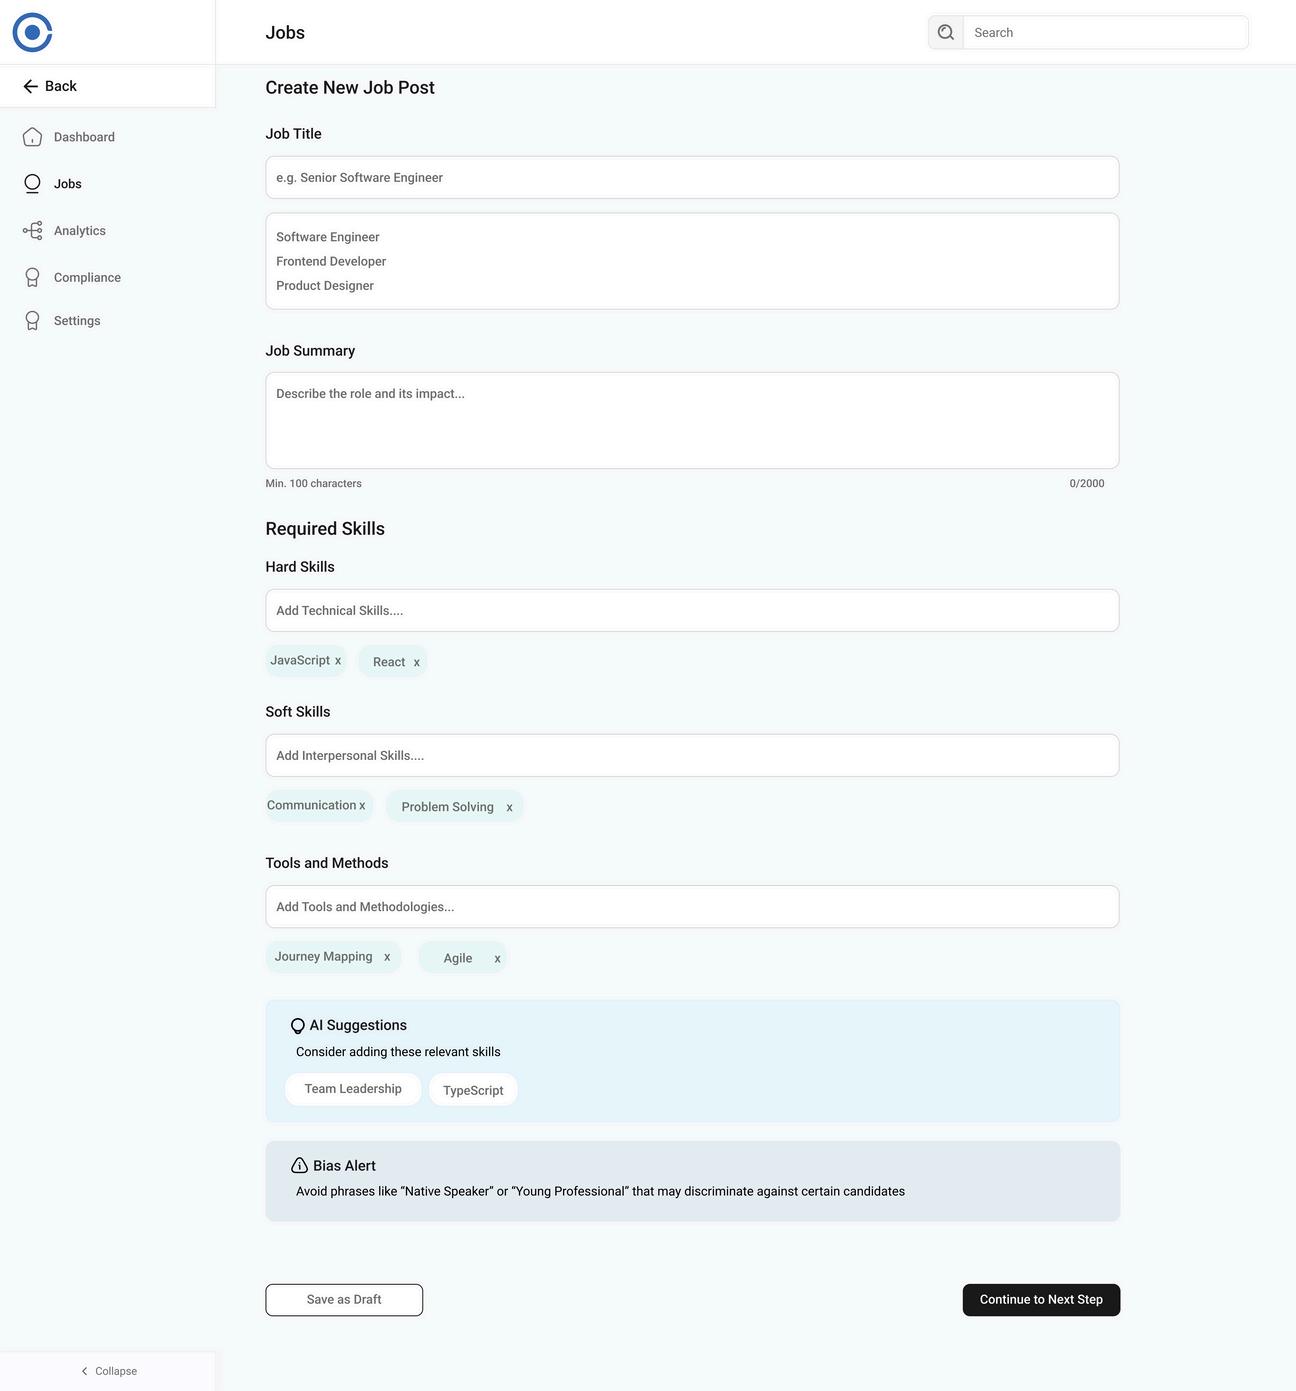Remove the JavaScript skill tag

click(338, 661)
